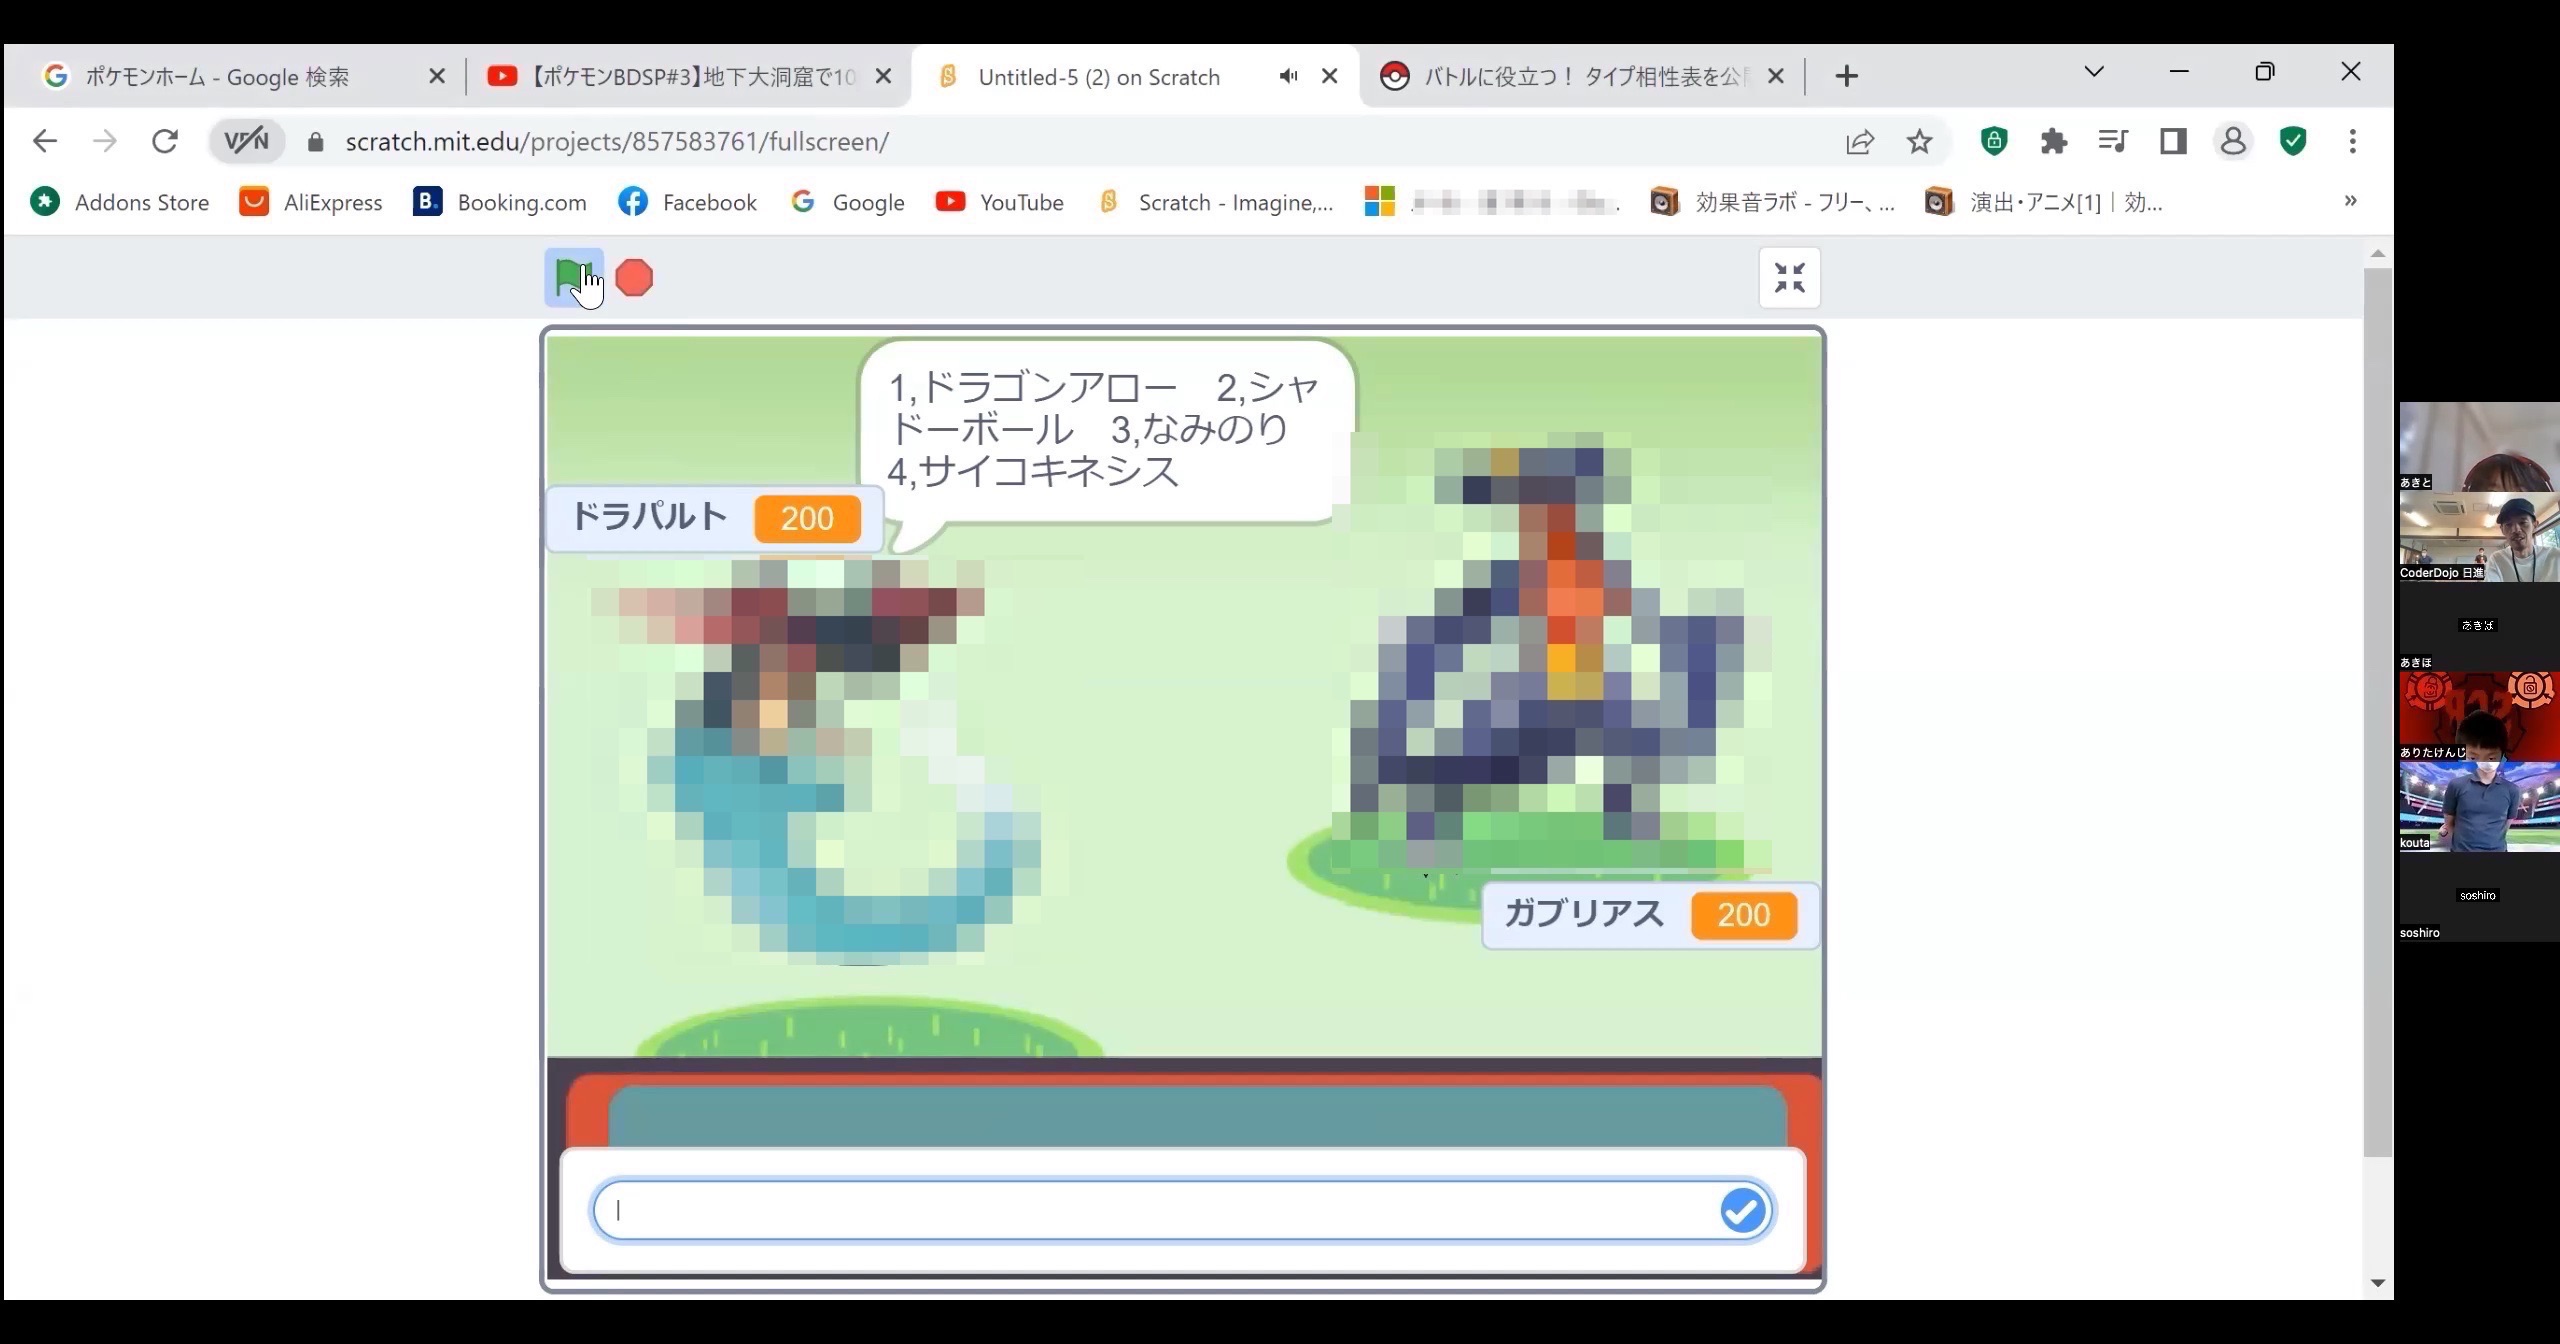Open the tab search dropdown chevron

(2094, 72)
